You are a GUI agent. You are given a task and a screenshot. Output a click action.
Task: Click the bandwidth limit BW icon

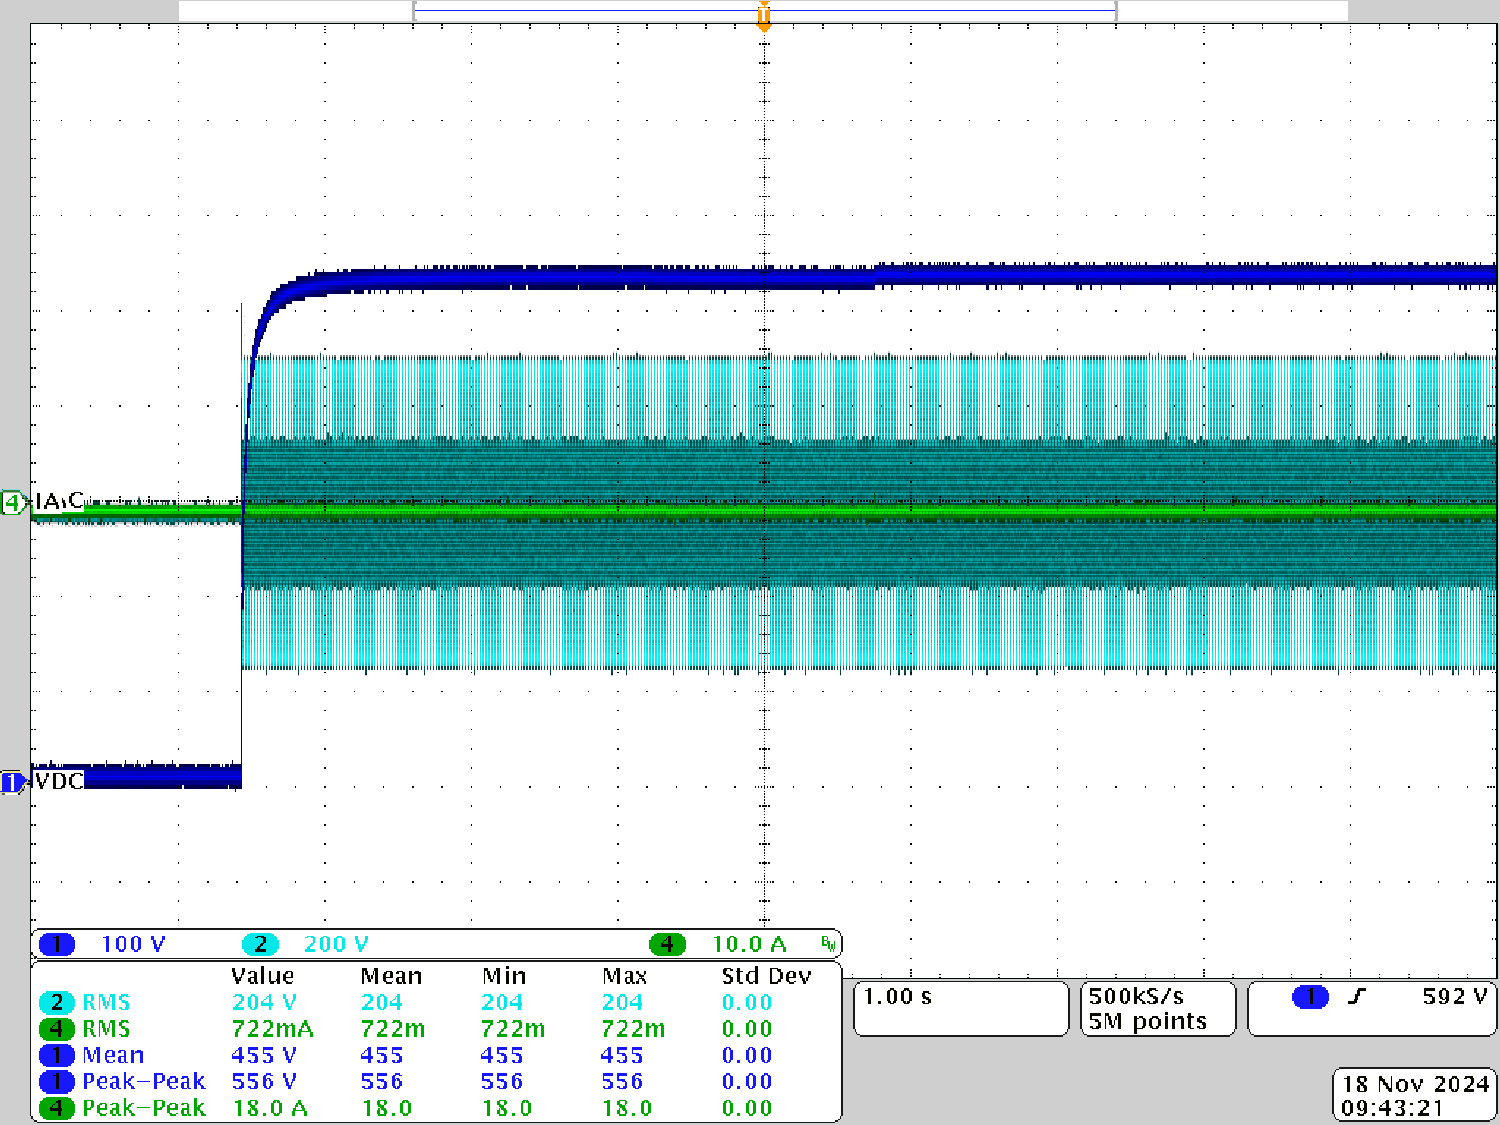click(x=828, y=944)
